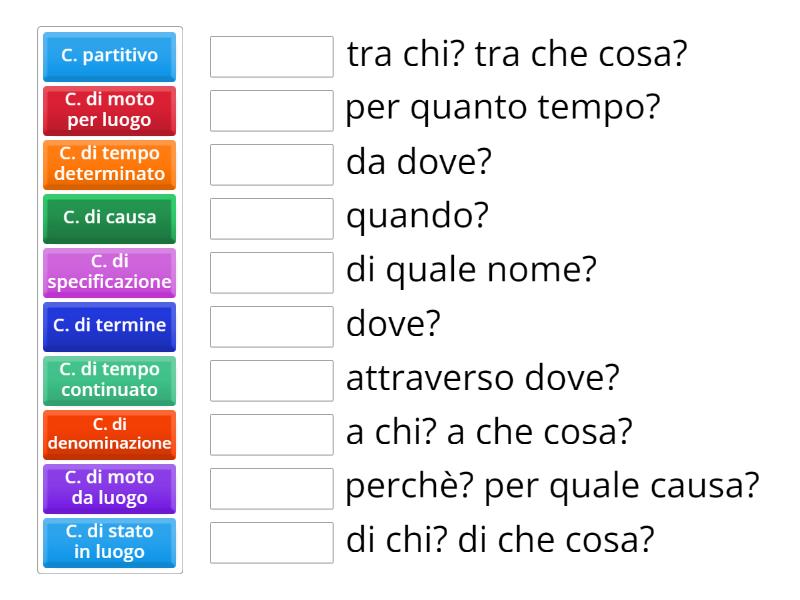Screen dimensions: 800x600
Task: Click the answer box beside 'tra chi? tra che cosa?'
Action: (x=271, y=57)
